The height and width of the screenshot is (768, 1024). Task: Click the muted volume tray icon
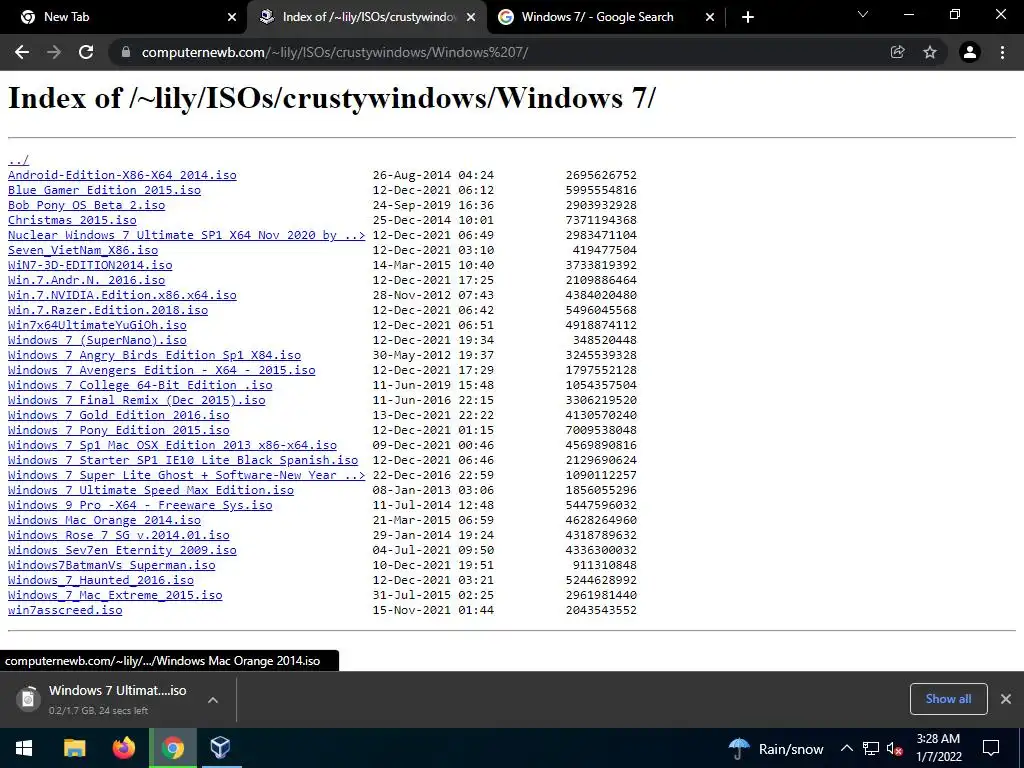tap(894, 748)
